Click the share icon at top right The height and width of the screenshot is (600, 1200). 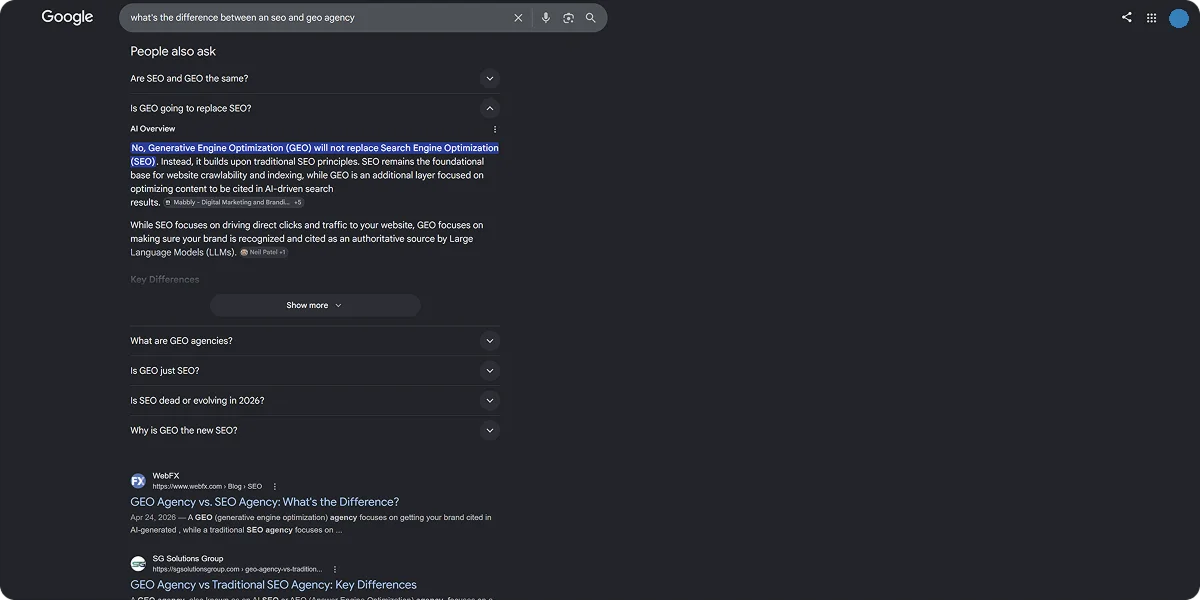tap(1127, 17)
